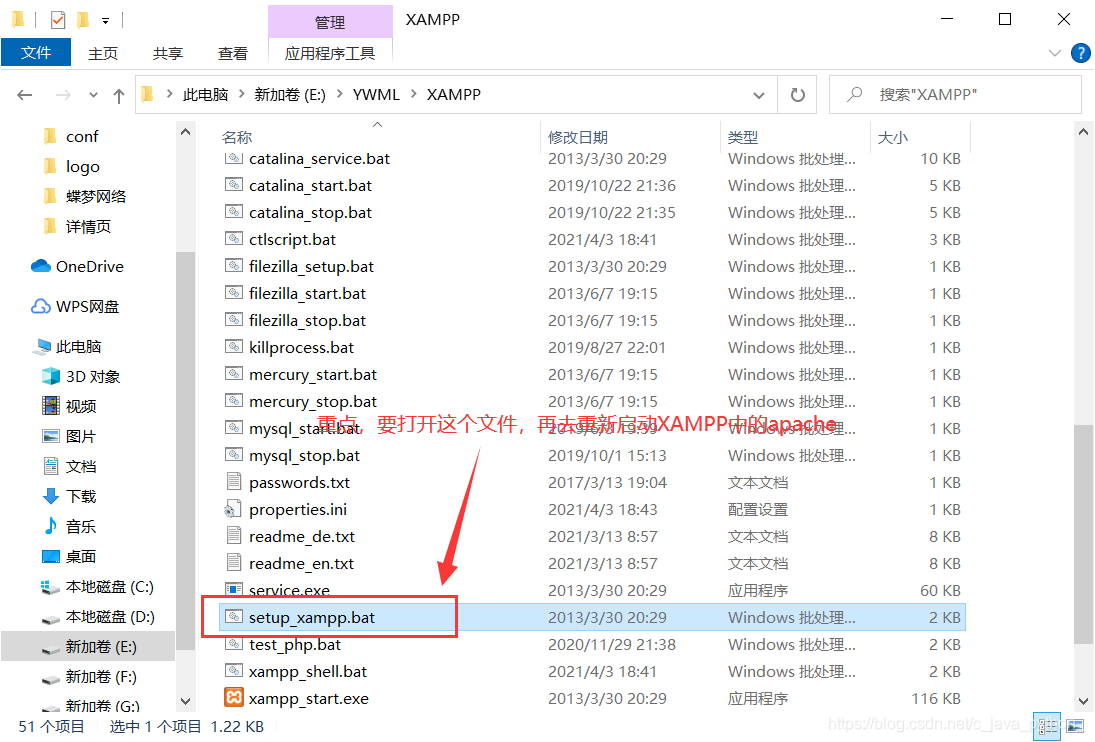Click the ctlscript.bat file icon
This screenshot has height=742, width=1095.
click(233, 239)
